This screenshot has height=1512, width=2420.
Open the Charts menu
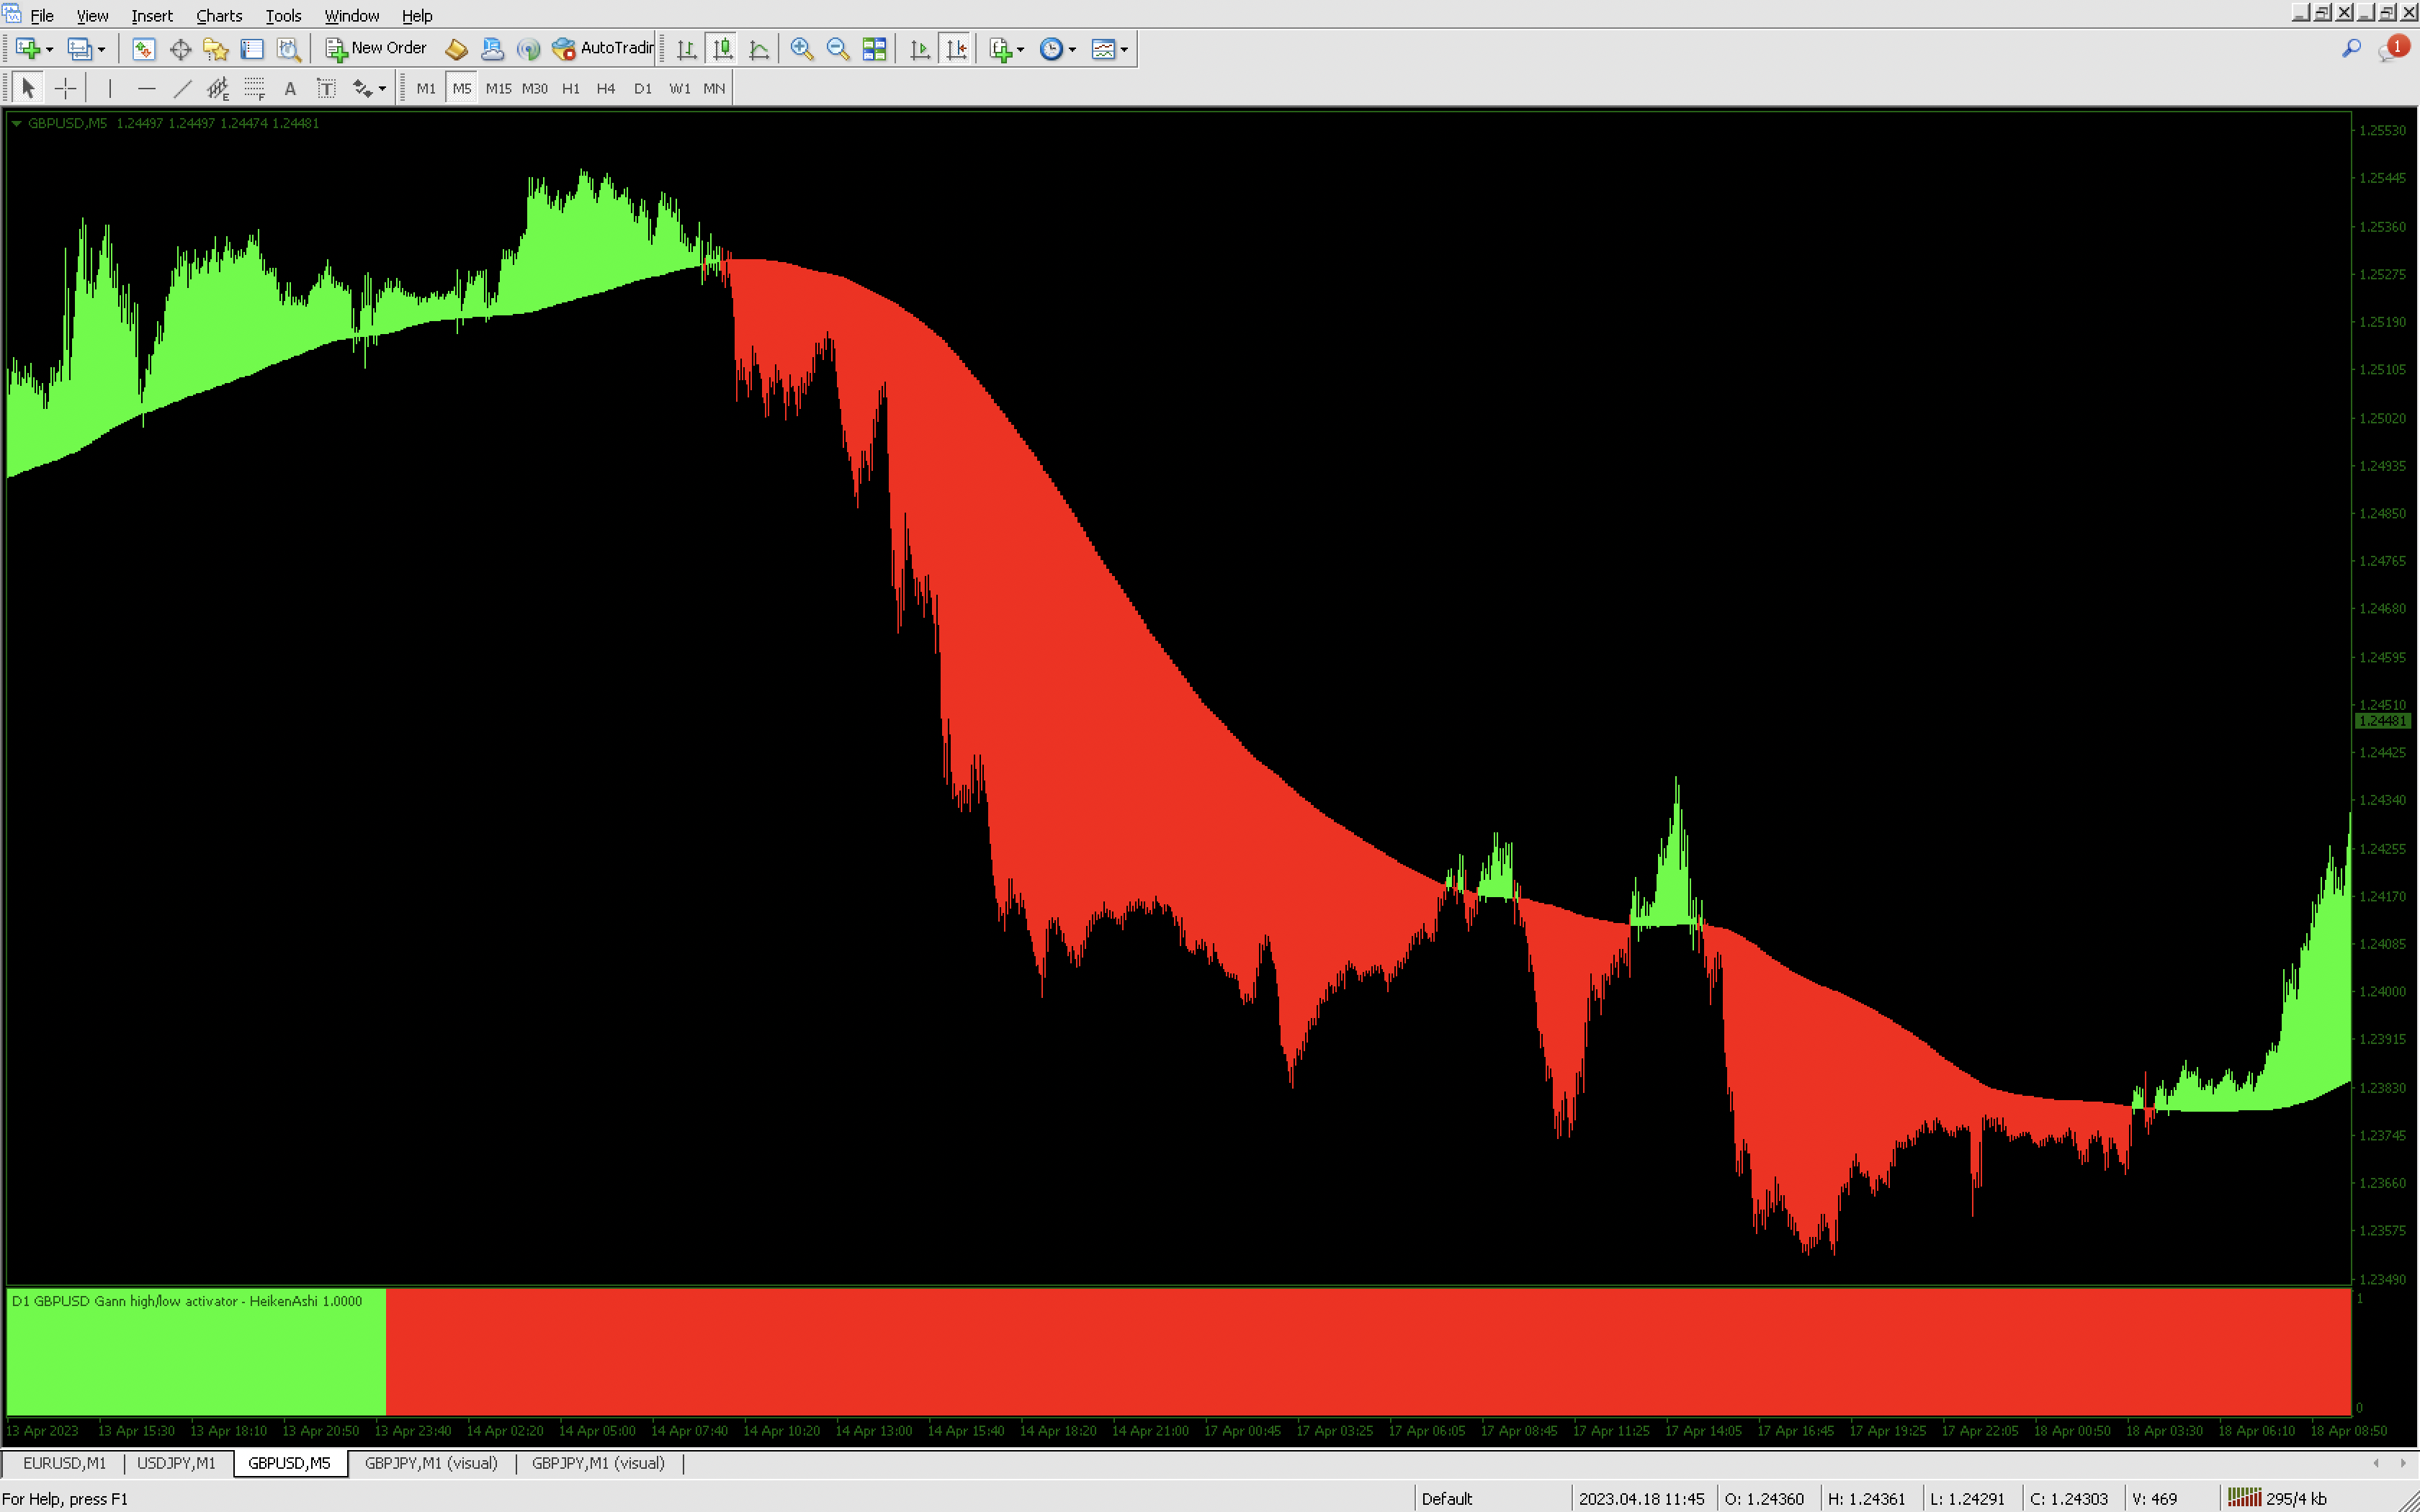(x=219, y=16)
